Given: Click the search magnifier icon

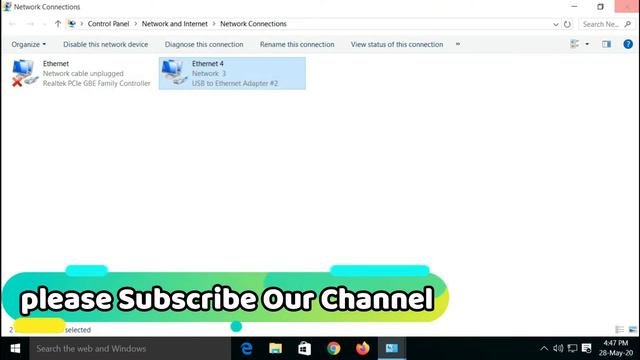Looking at the screenshot, I should coord(628,24).
